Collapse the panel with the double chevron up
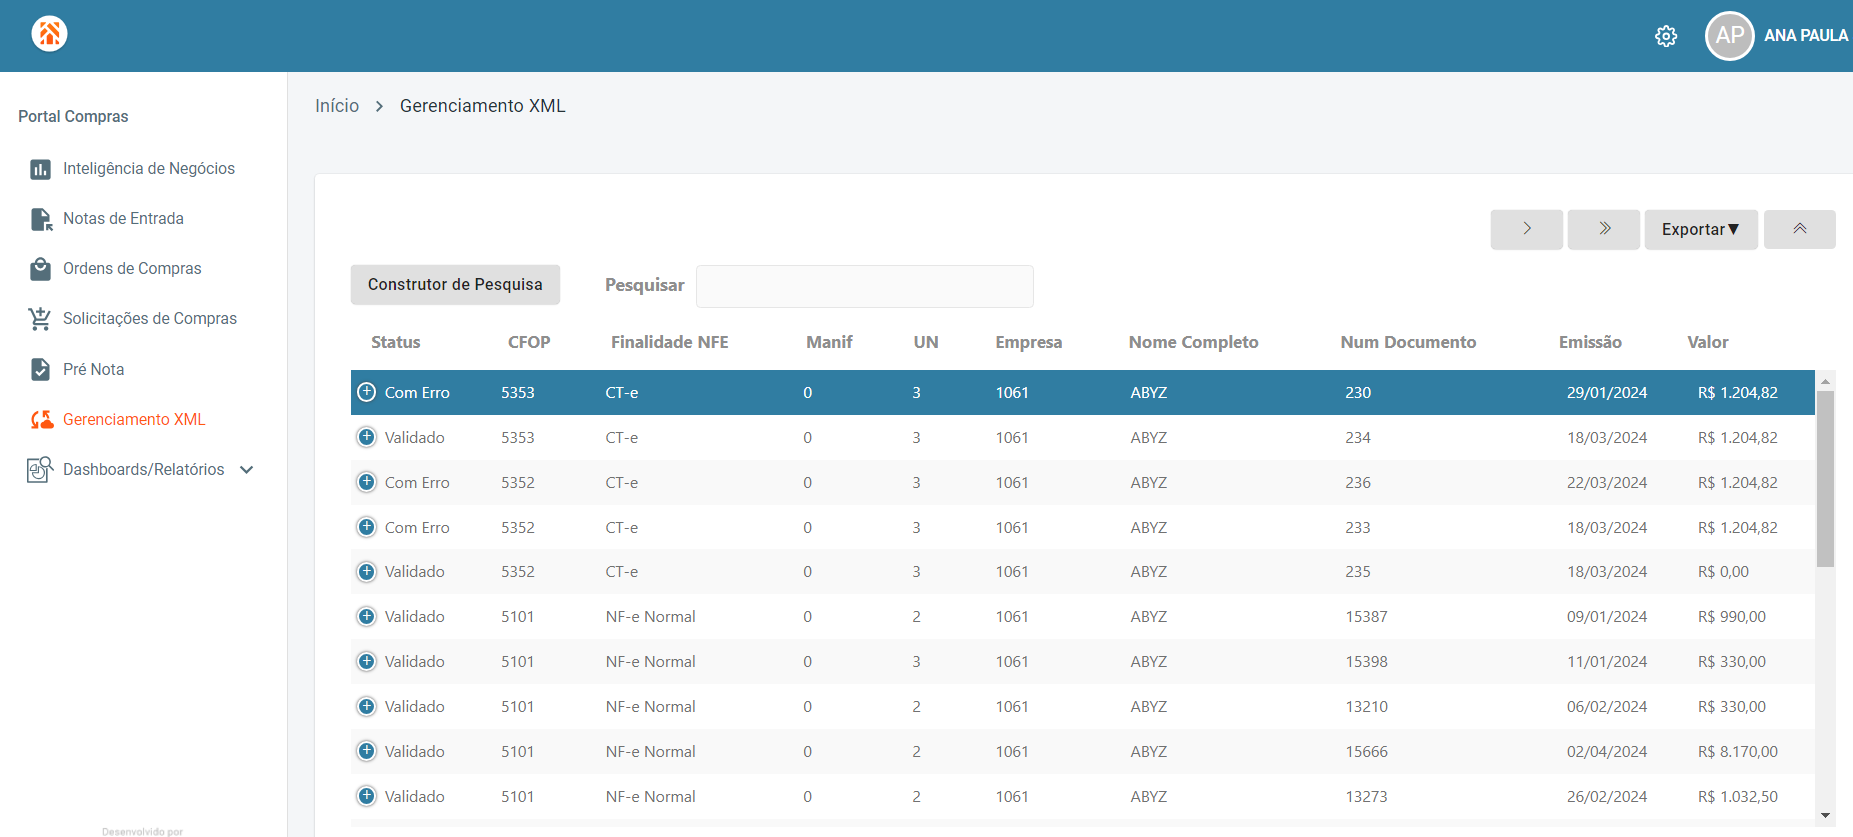1853x837 pixels. click(x=1800, y=230)
